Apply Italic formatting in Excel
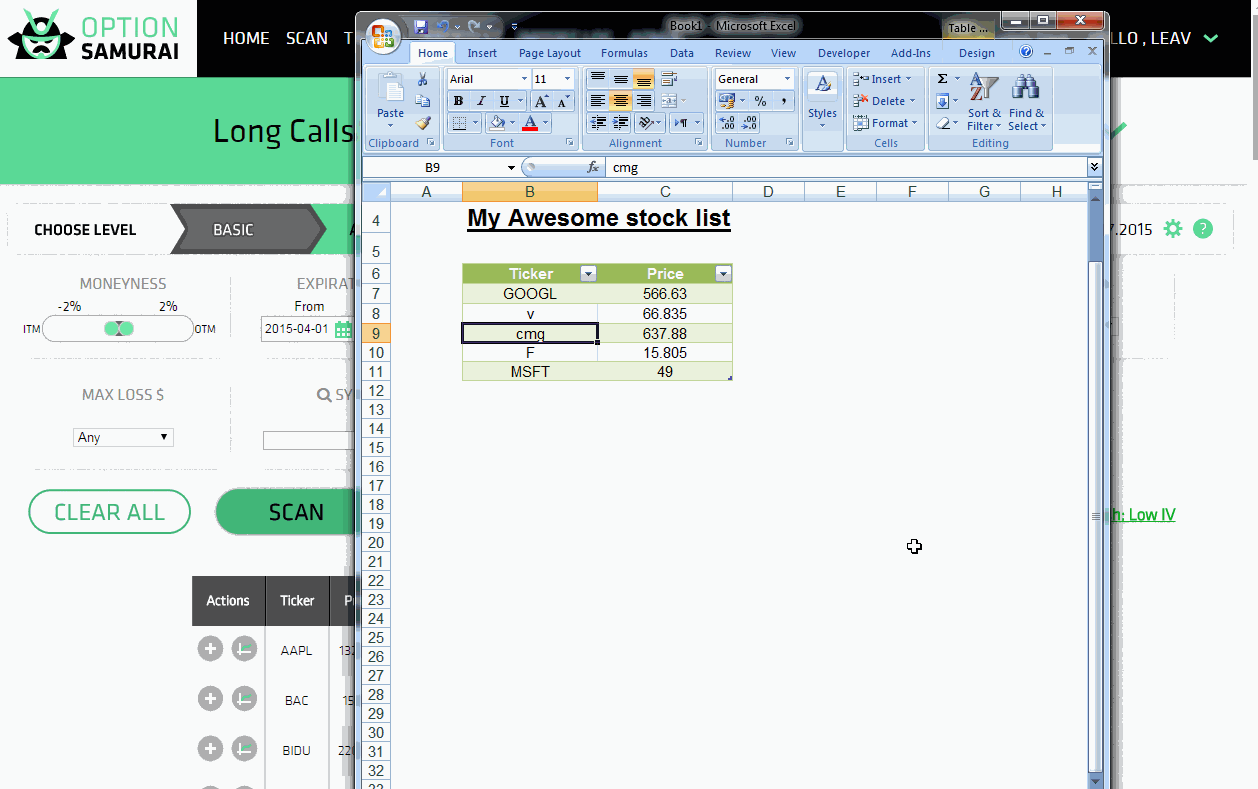The image size is (1258, 789). click(x=481, y=101)
